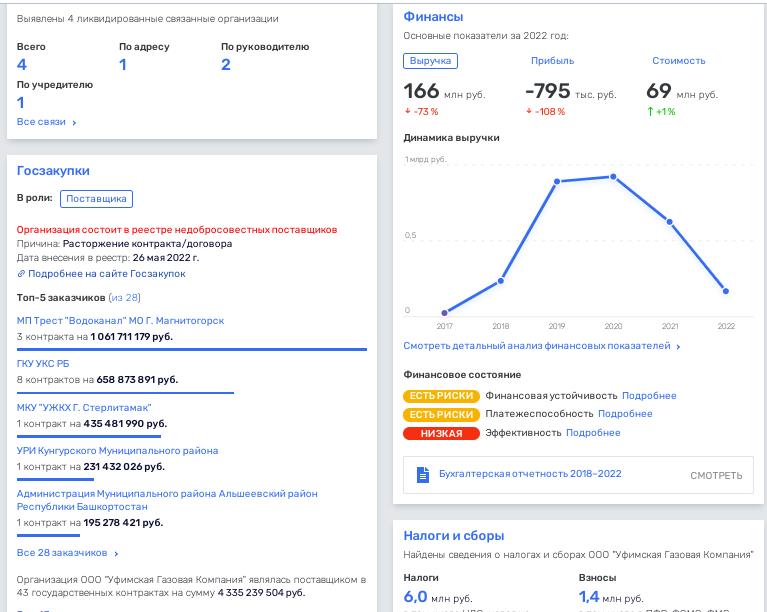Image resolution: width=767 pixels, height=612 pixels.
Task: Click the +1% value change indicator
Action: (661, 112)
